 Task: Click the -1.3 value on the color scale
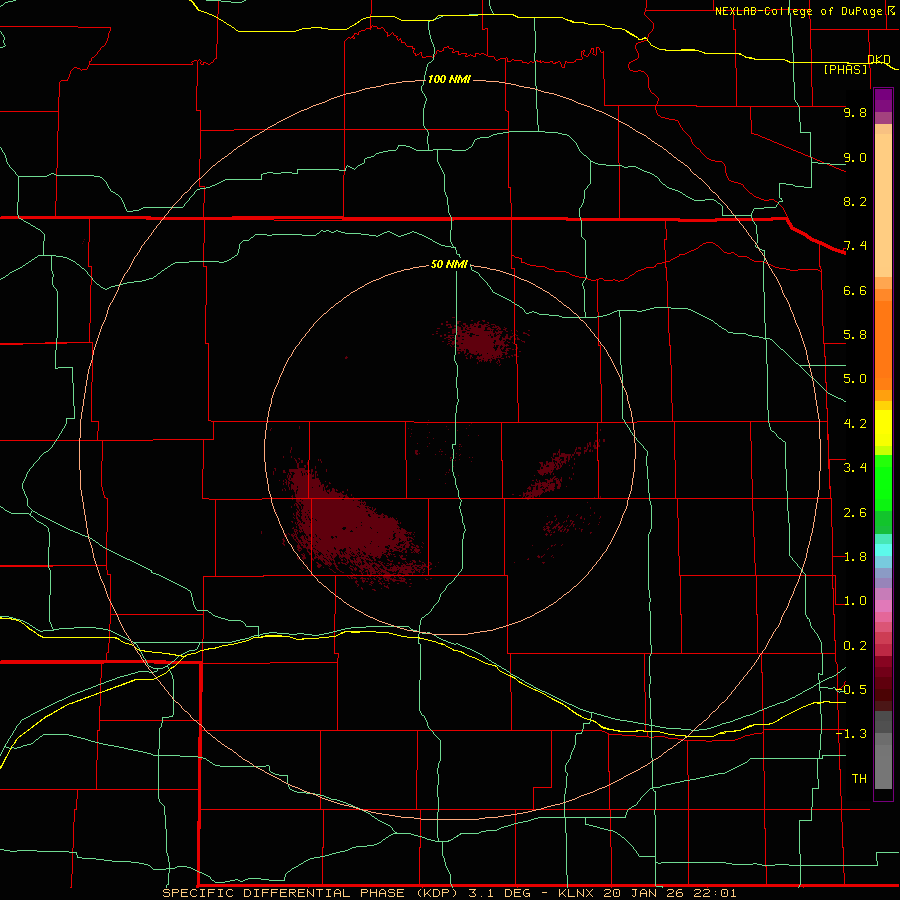[852, 734]
